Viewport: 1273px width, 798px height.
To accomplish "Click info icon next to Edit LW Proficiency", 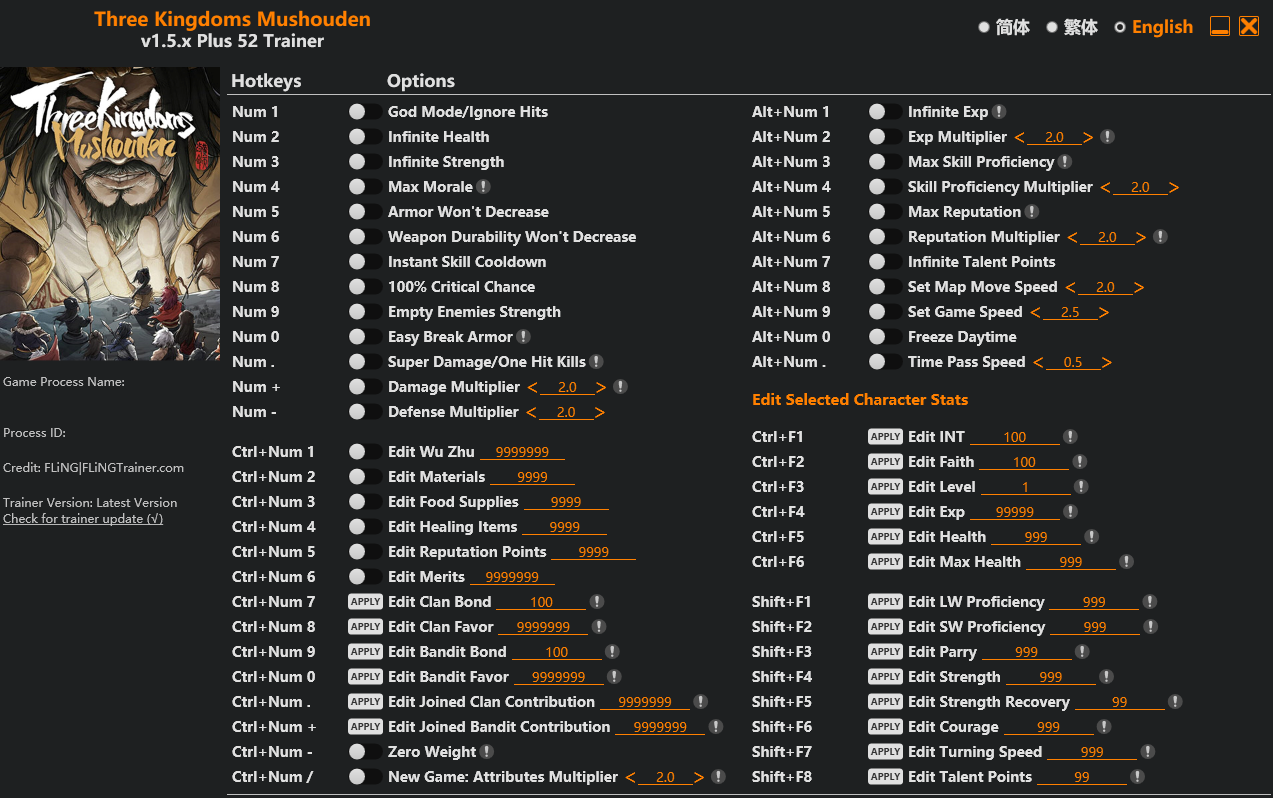I will [x=1150, y=602].
